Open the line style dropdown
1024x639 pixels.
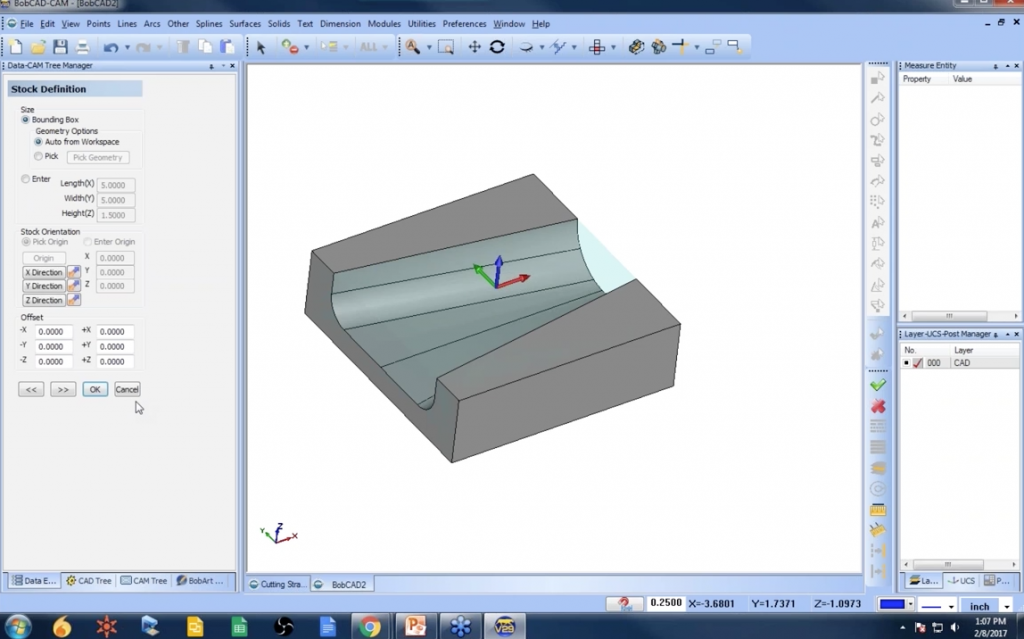tap(951, 606)
